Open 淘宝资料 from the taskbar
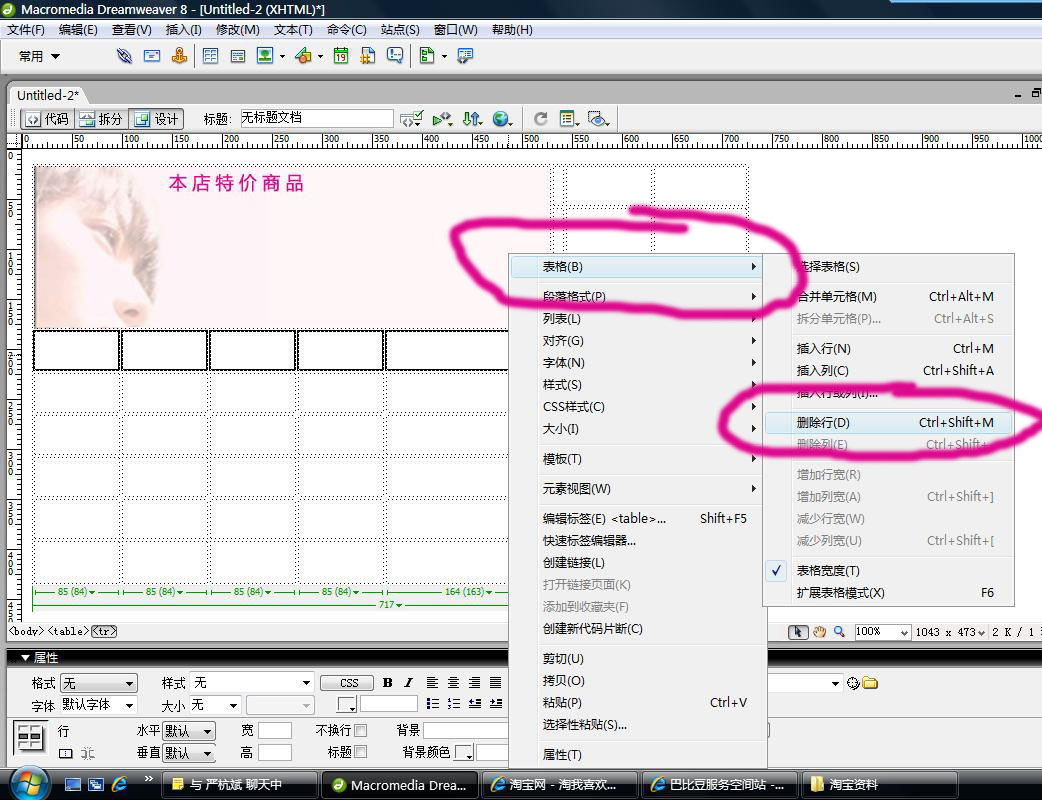 (880, 785)
